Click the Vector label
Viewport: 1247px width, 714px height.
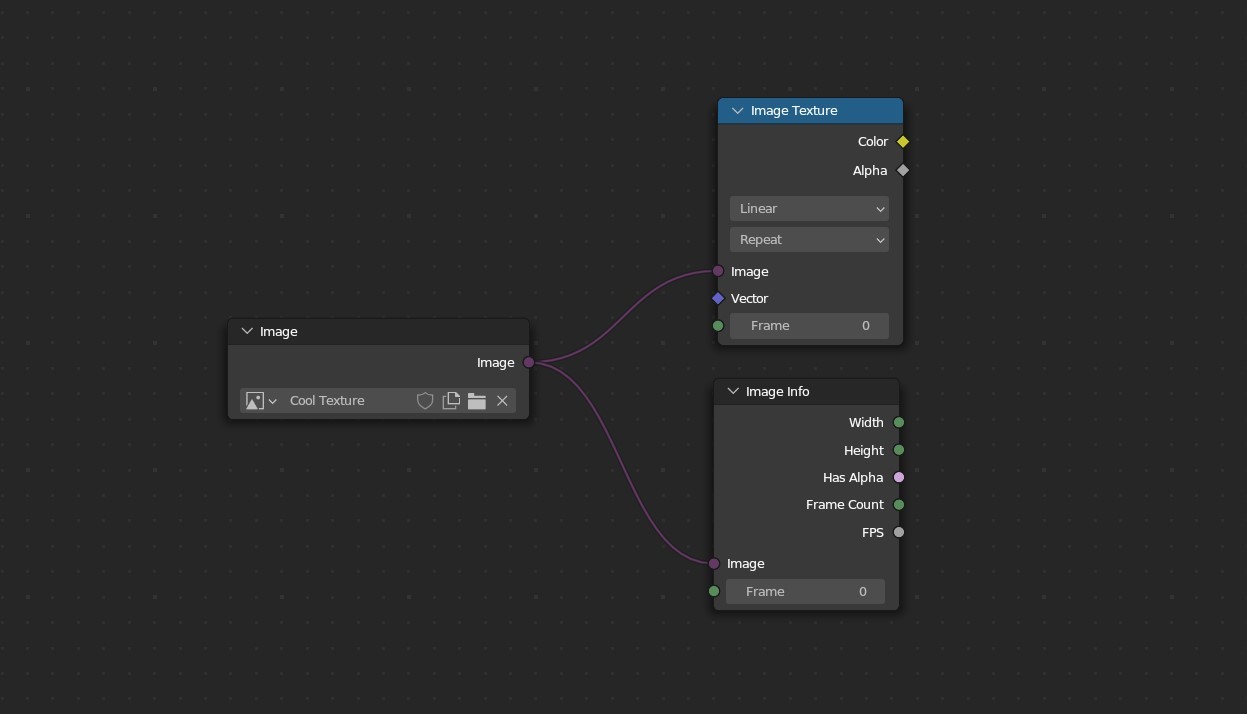click(x=750, y=299)
